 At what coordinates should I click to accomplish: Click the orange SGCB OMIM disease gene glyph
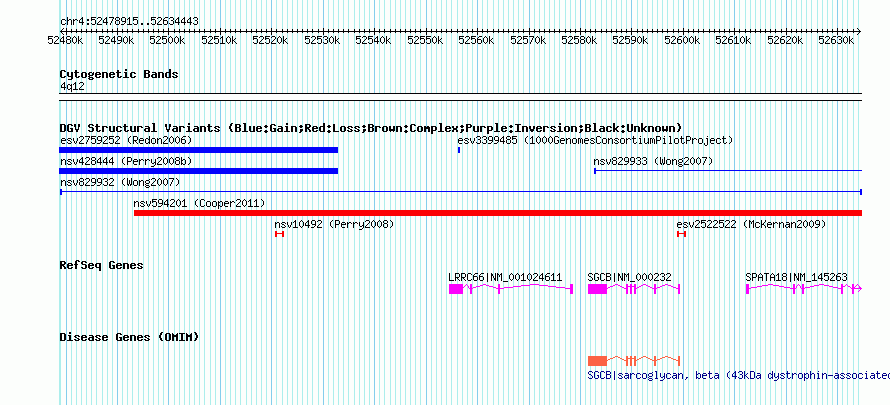633,361
